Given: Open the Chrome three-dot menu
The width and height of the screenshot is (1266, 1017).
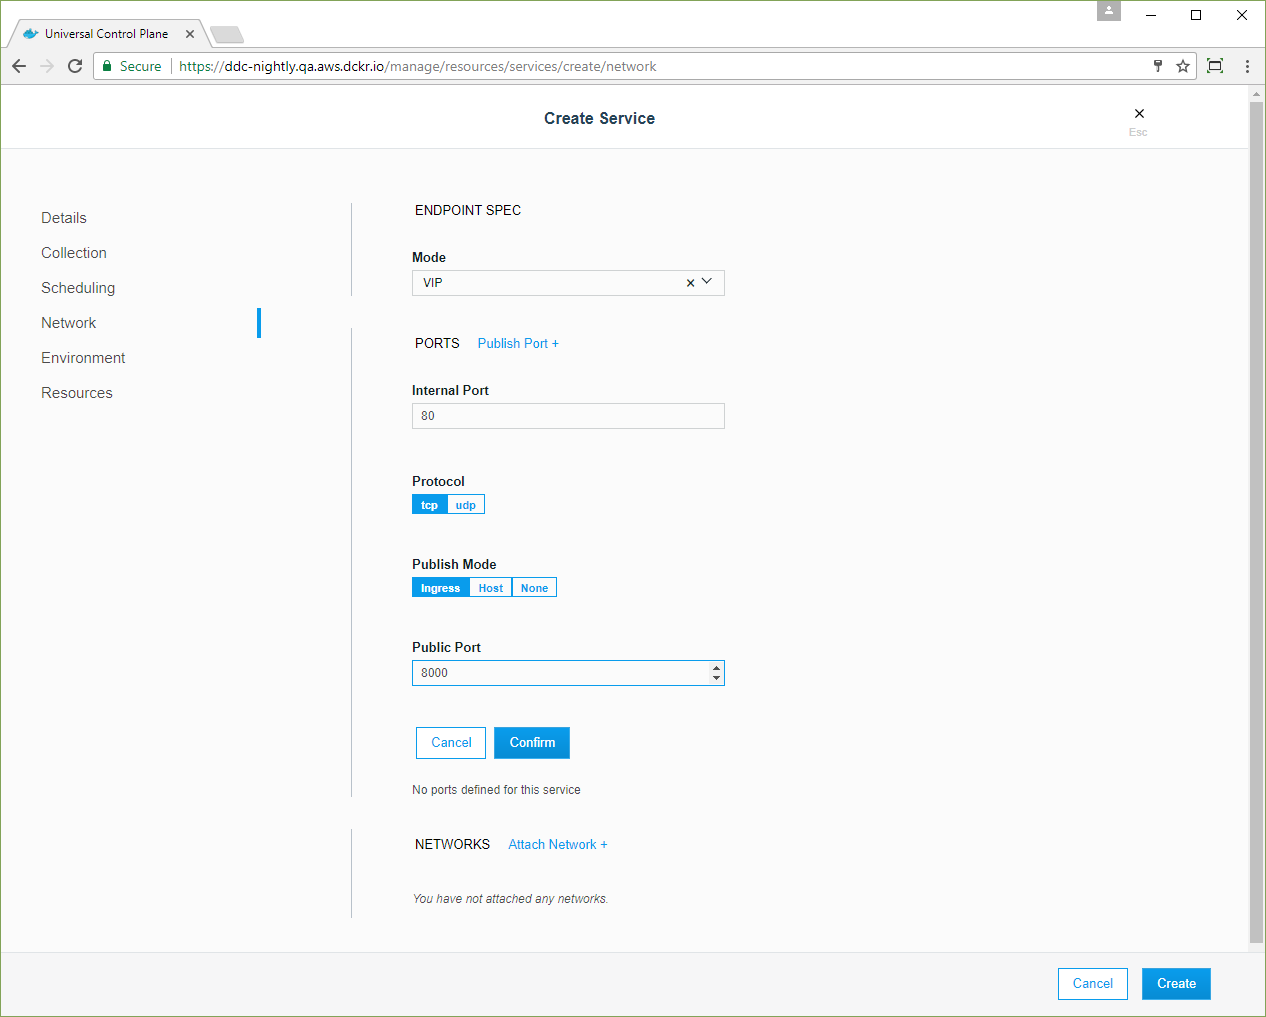Looking at the screenshot, I should tap(1247, 66).
